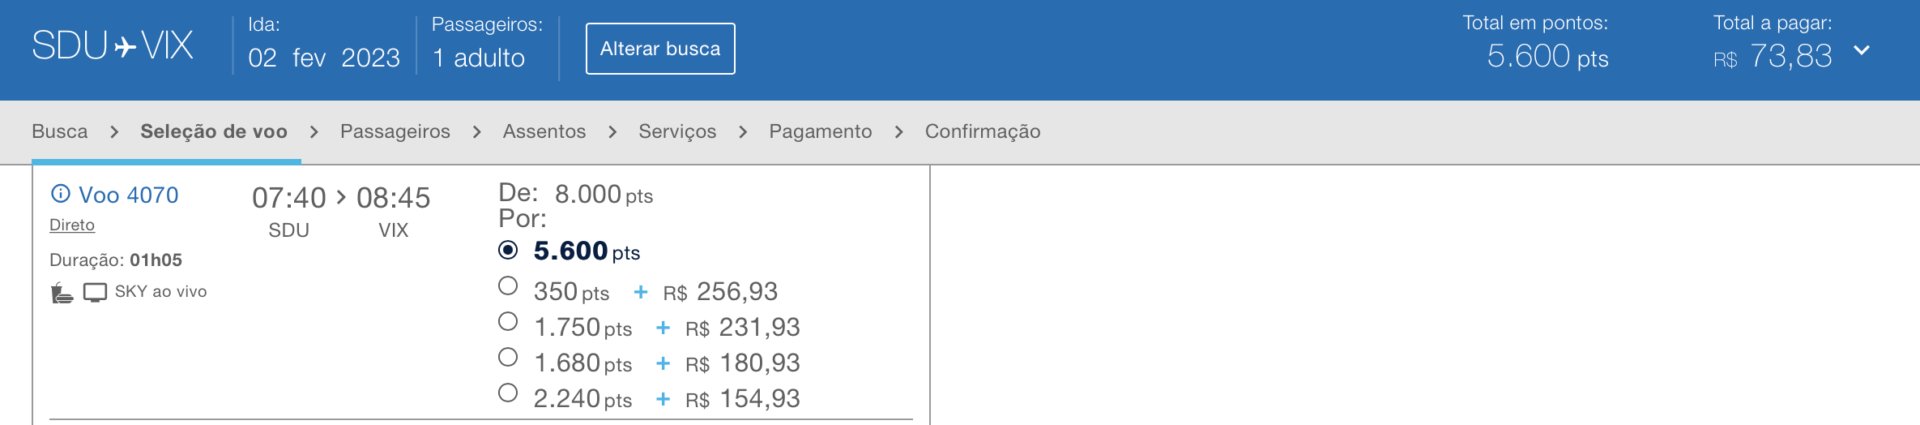Click the plus icon beside 2.240 pts
This screenshot has height=425, width=1920.
click(x=663, y=399)
